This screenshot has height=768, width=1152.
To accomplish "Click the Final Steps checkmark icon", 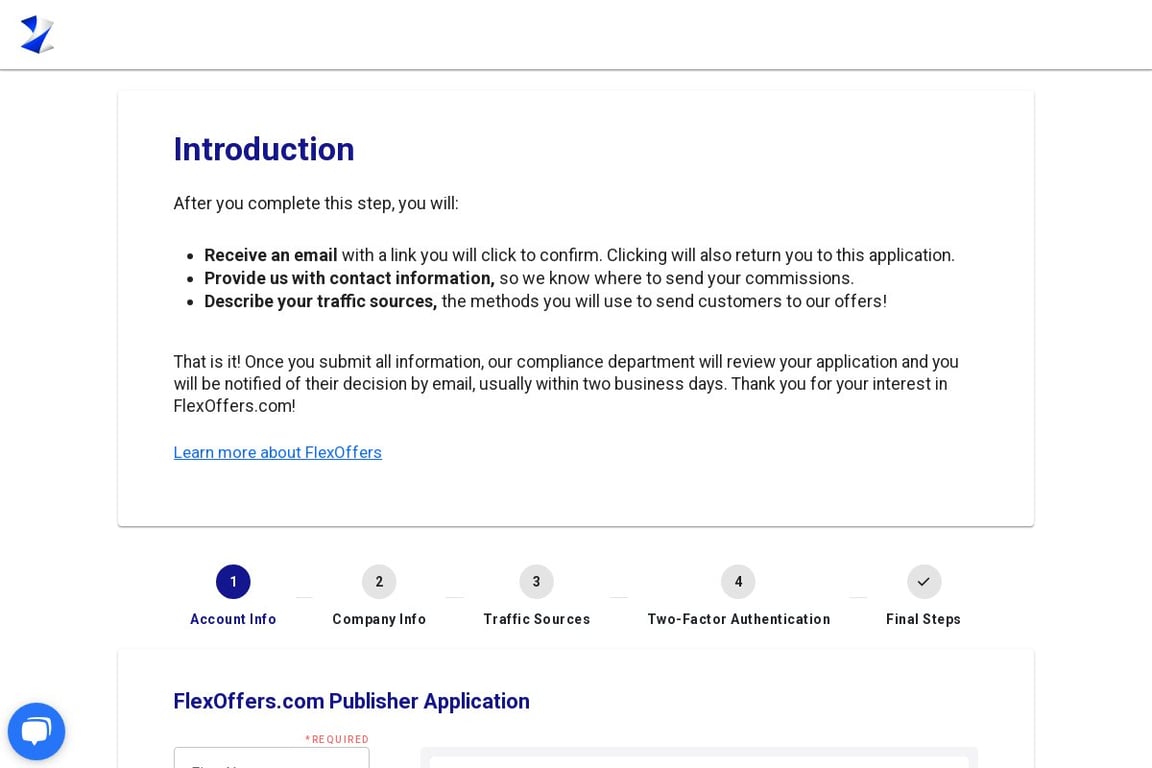I will click(923, 581).
